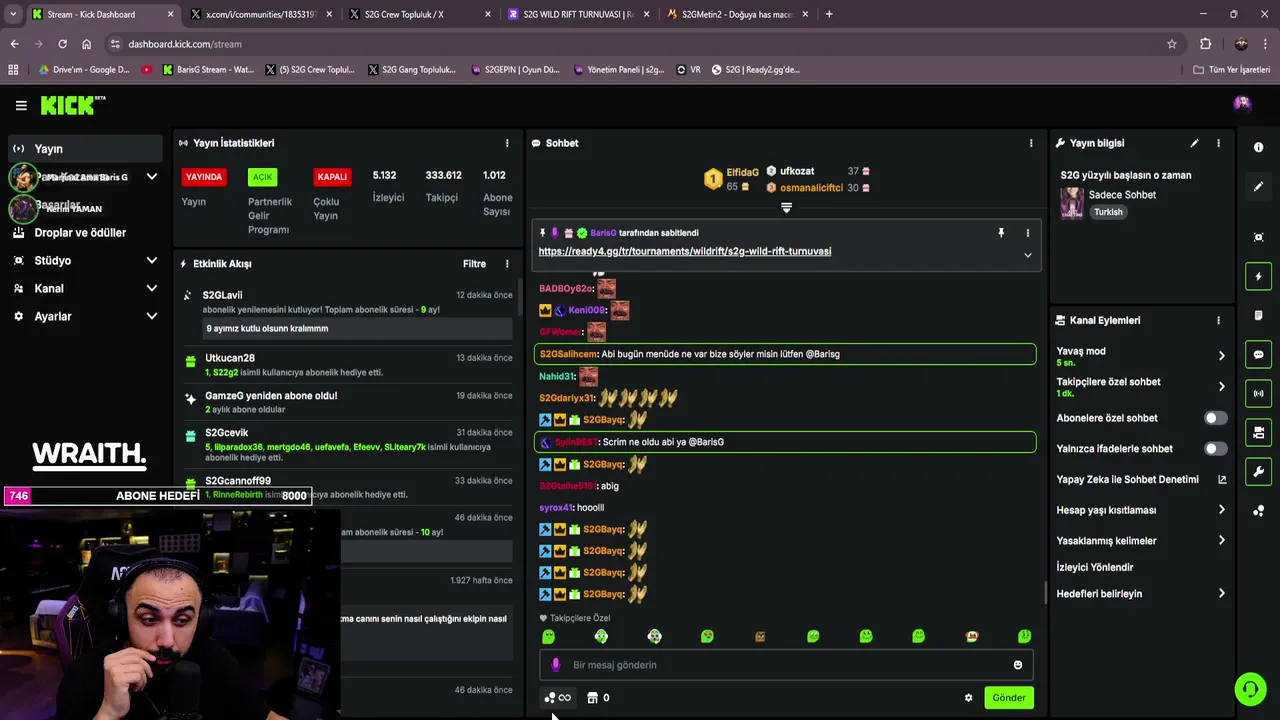Image resolution: width=1280 pixels, height=720 pixels.
Task: Open the Yapay Zeka ile Sohbet Denetimi external link
Action: 1222,480
